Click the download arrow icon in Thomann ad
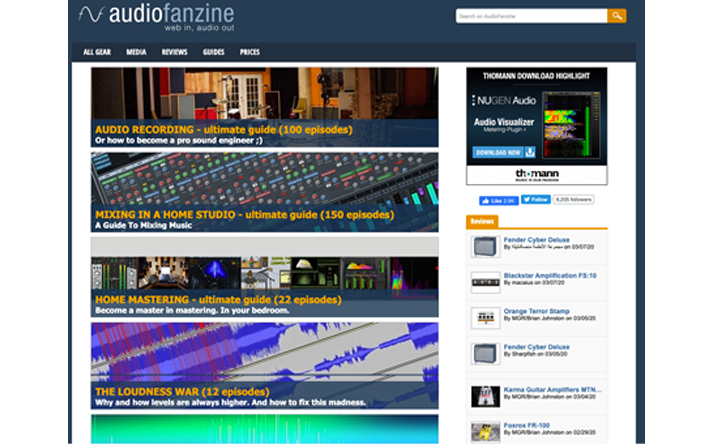The width and height of the screenshot is (702, 445). click(x=530, y=152)
